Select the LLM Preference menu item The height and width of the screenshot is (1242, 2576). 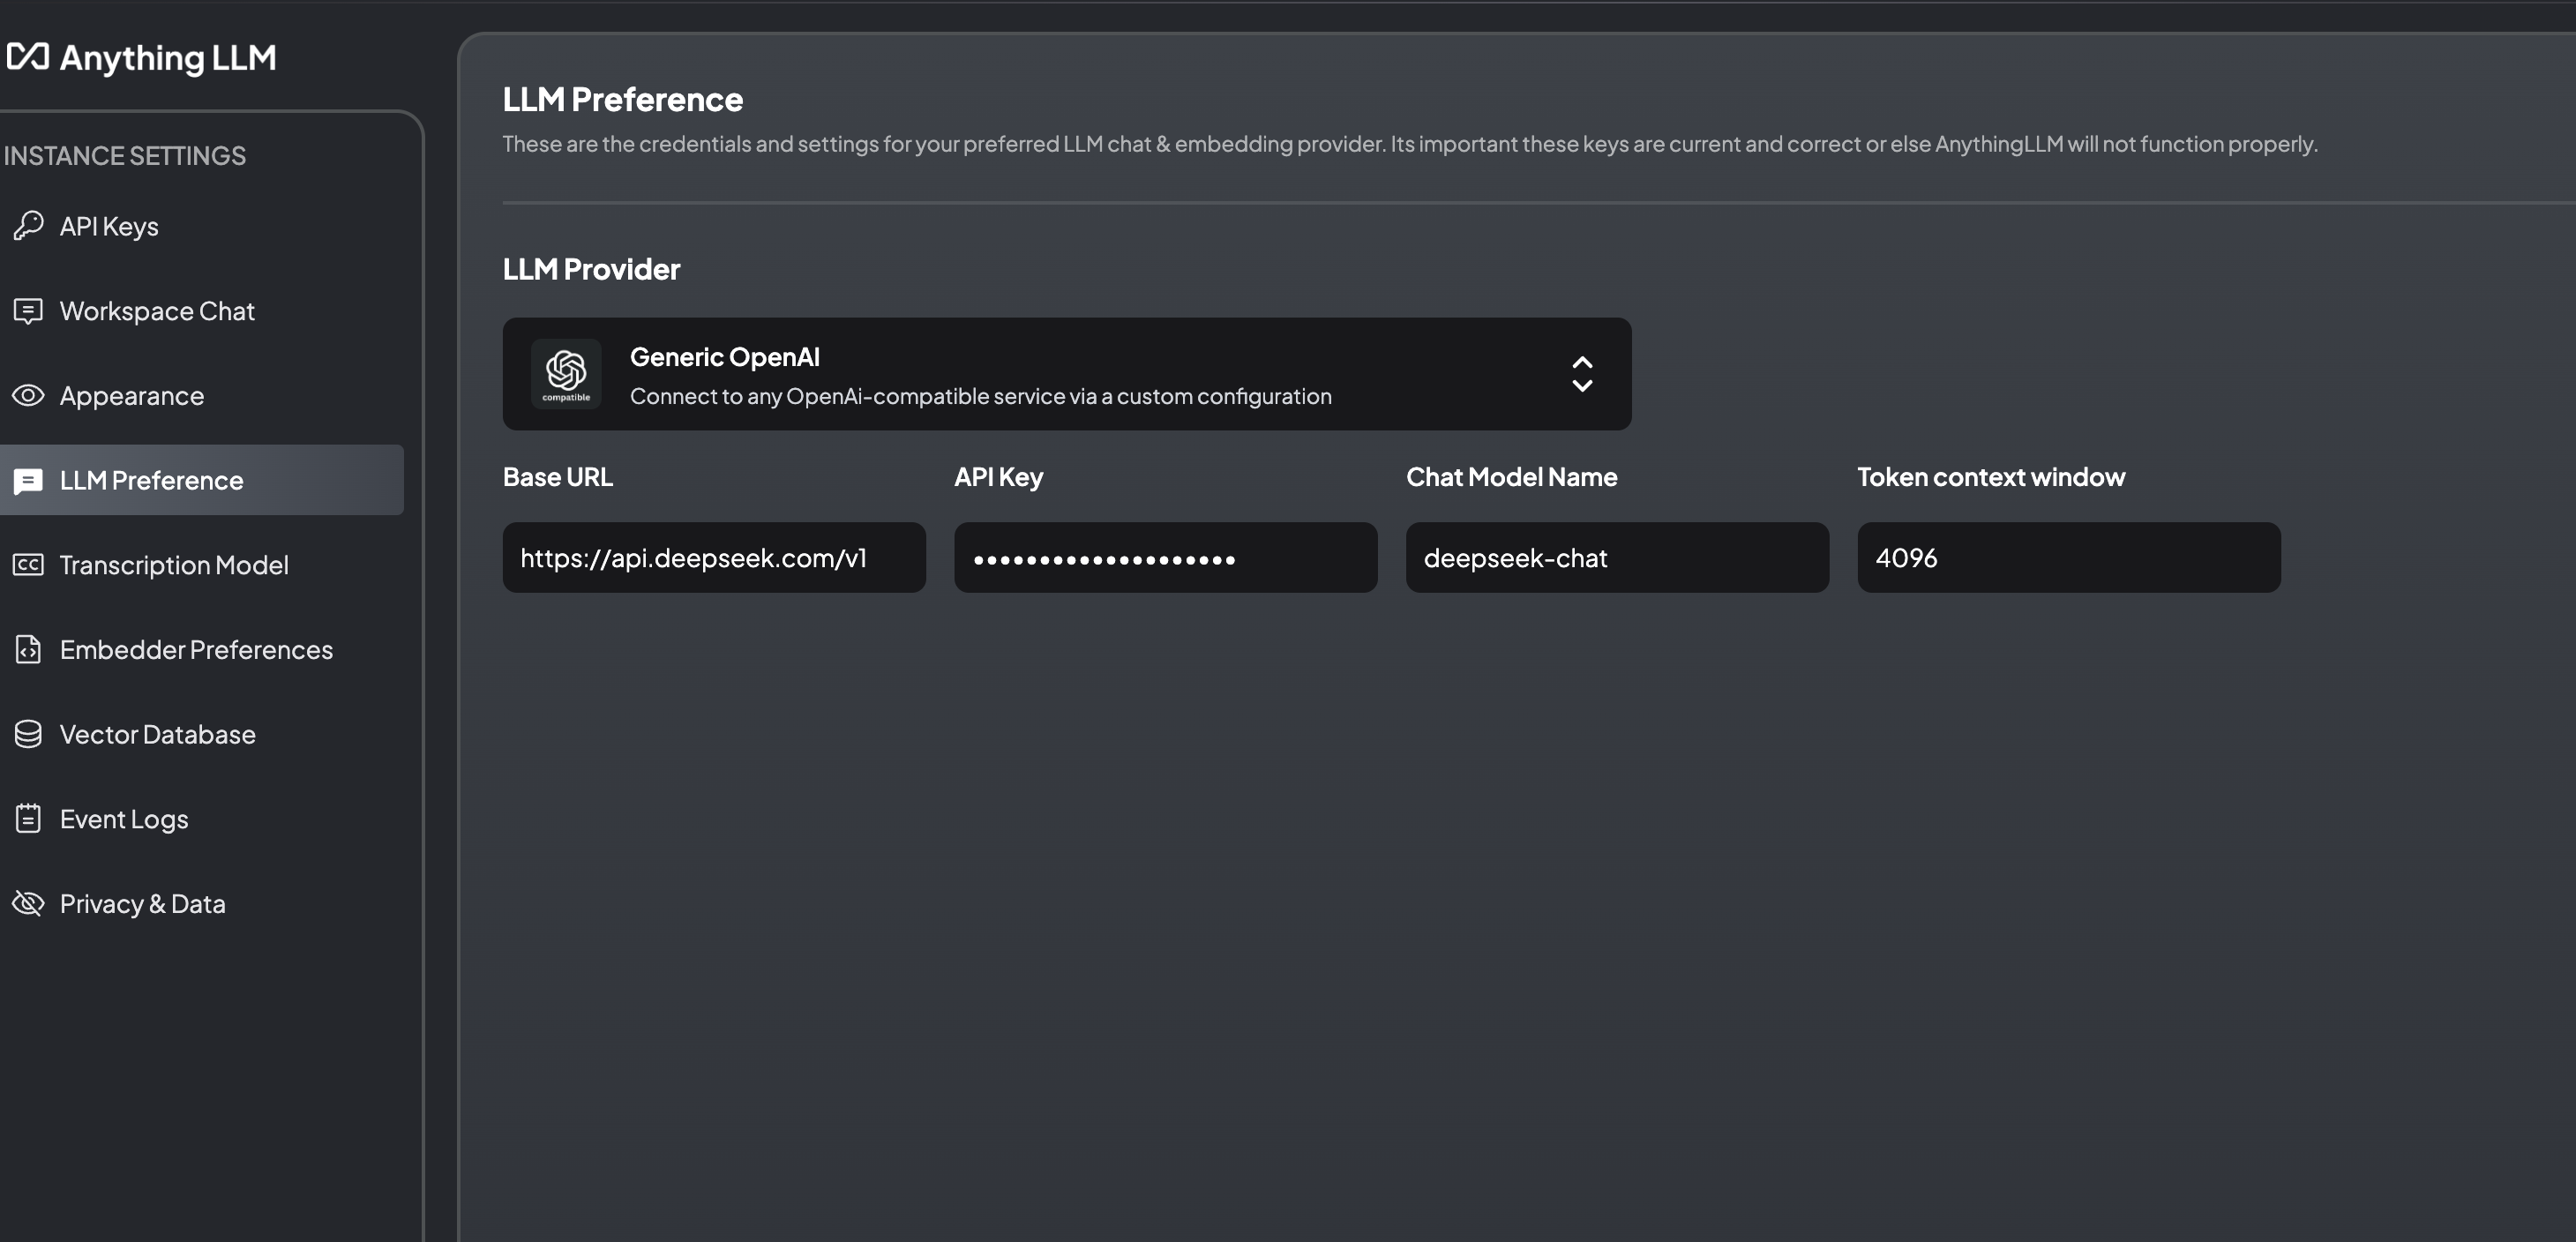tap(202, 480)
